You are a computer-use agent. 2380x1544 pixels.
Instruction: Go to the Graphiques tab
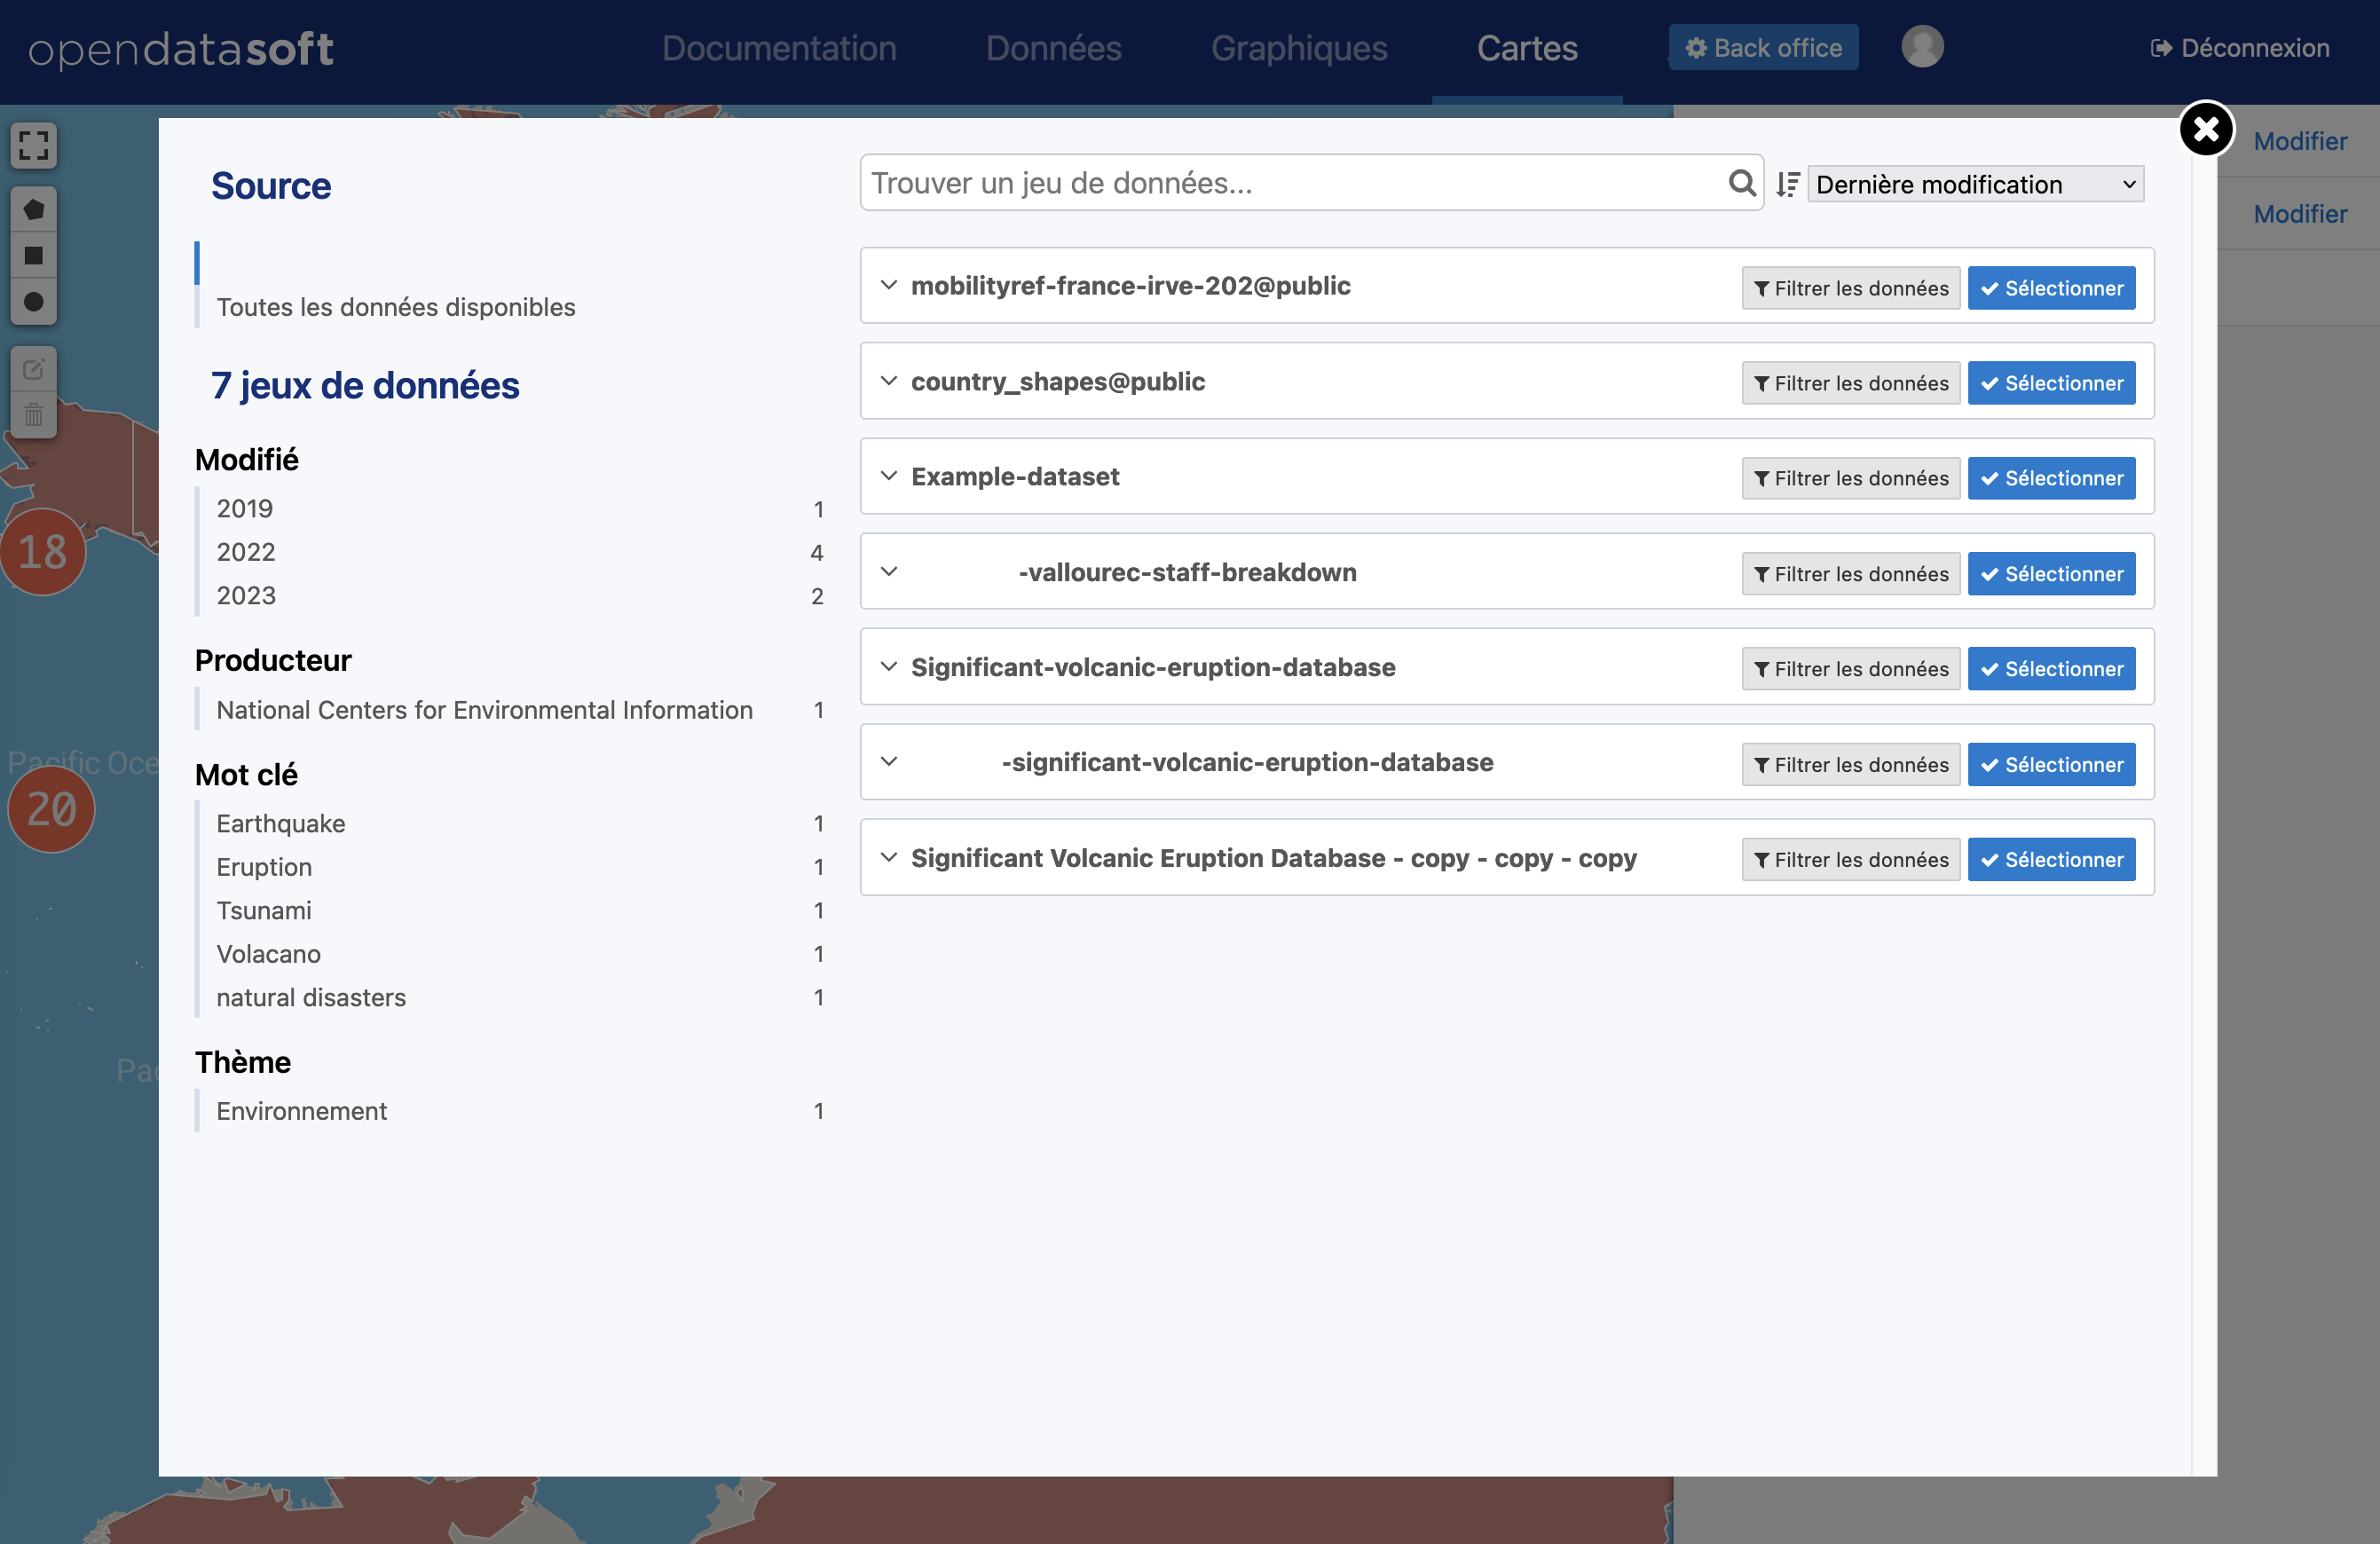pyautogui.click(x=1298, y=48)
